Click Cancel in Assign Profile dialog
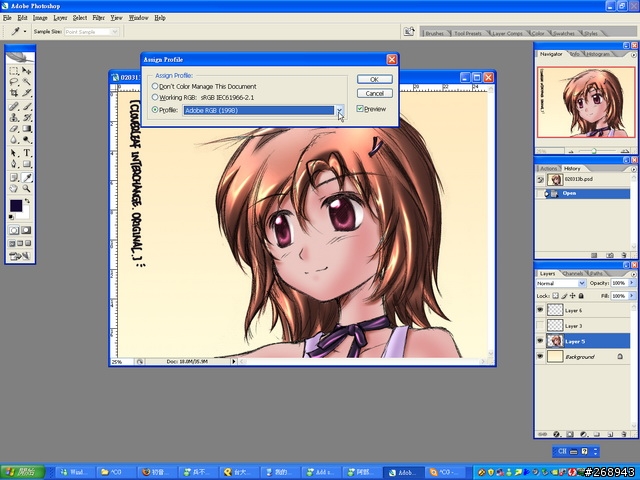Viewport: 640px width, 480px height. coord(374,93)
